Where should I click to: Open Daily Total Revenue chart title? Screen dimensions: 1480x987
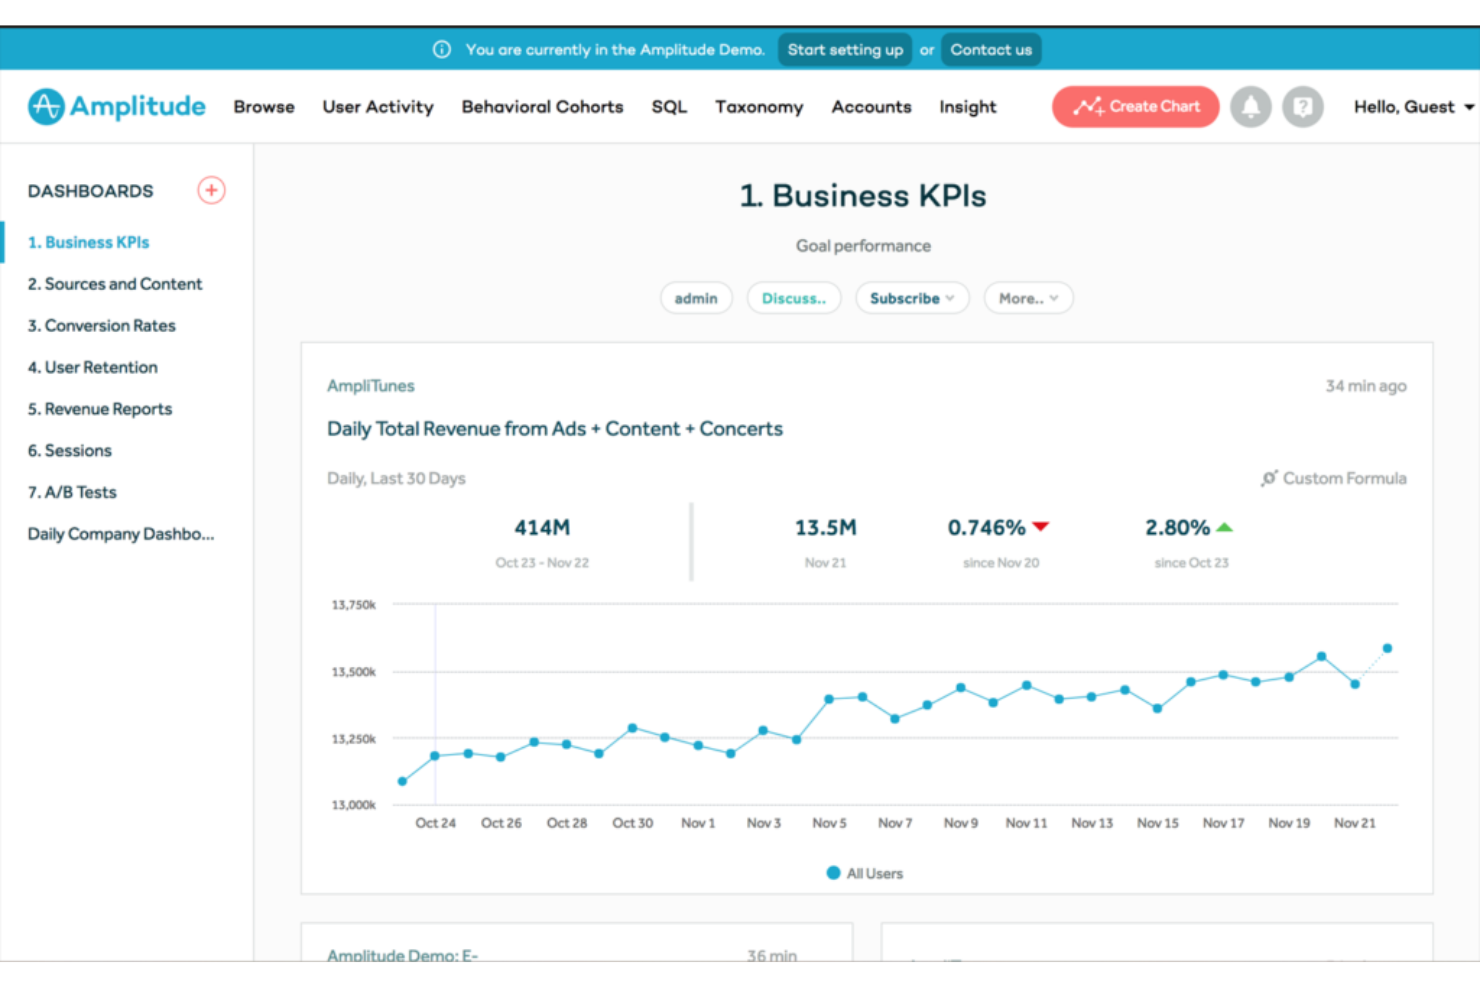tap(555, 429)
